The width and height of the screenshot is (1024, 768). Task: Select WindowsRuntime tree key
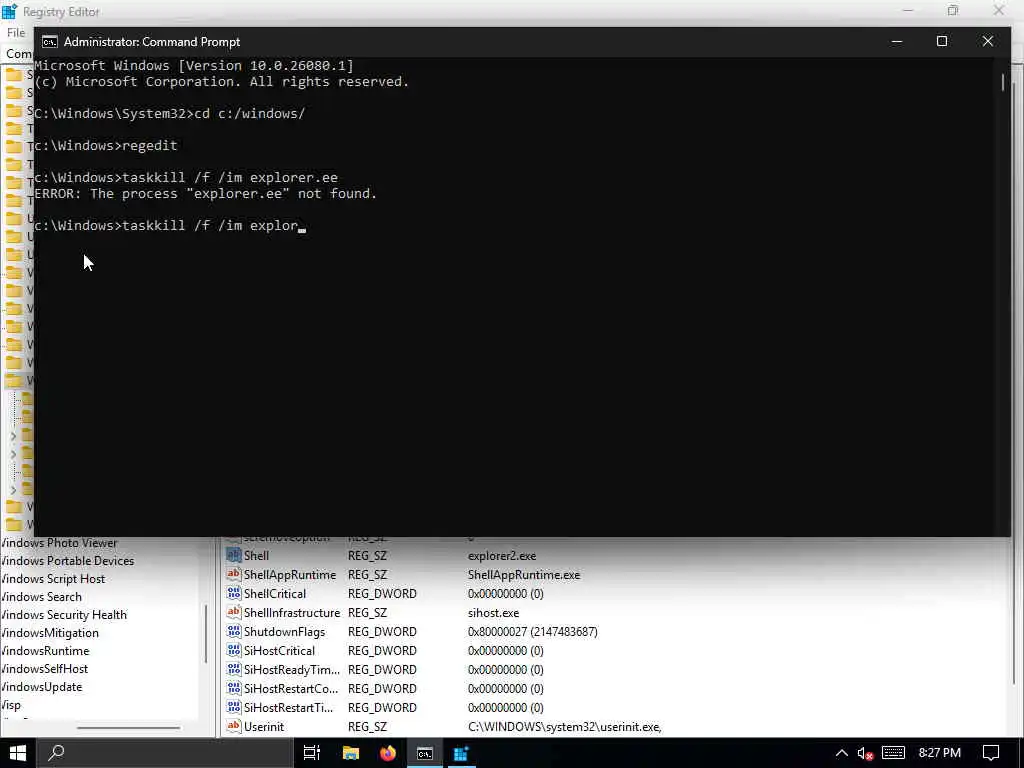click(45, 650)
